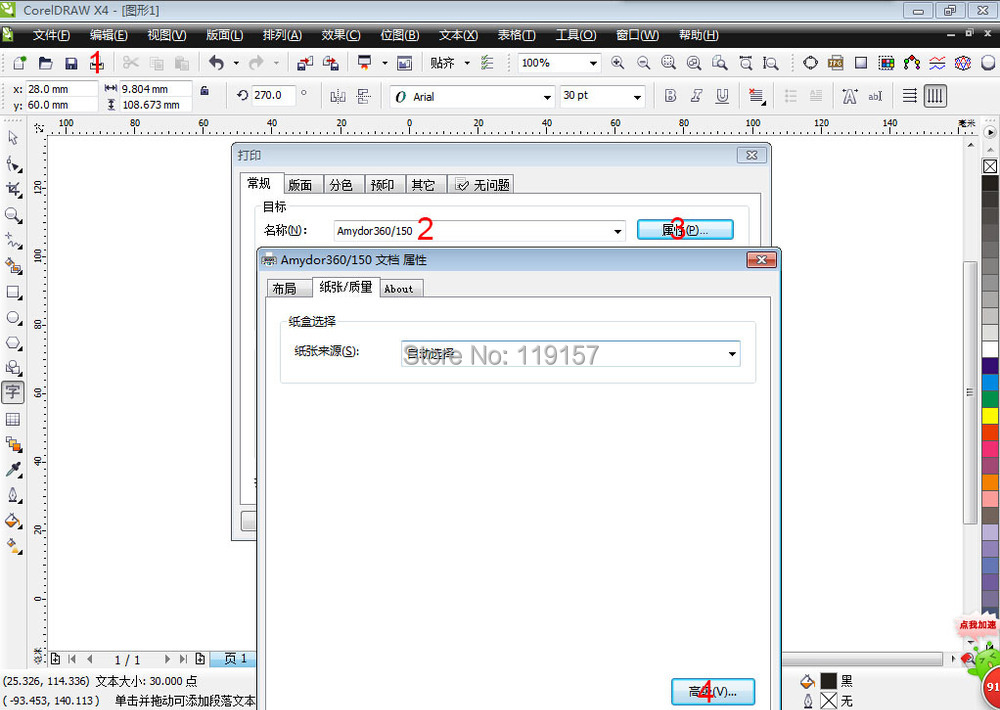Image resolution: width=1000 pixels, height=710 pixels.
Task: Select the Eyedropper tool
Action: click(13, 470)
